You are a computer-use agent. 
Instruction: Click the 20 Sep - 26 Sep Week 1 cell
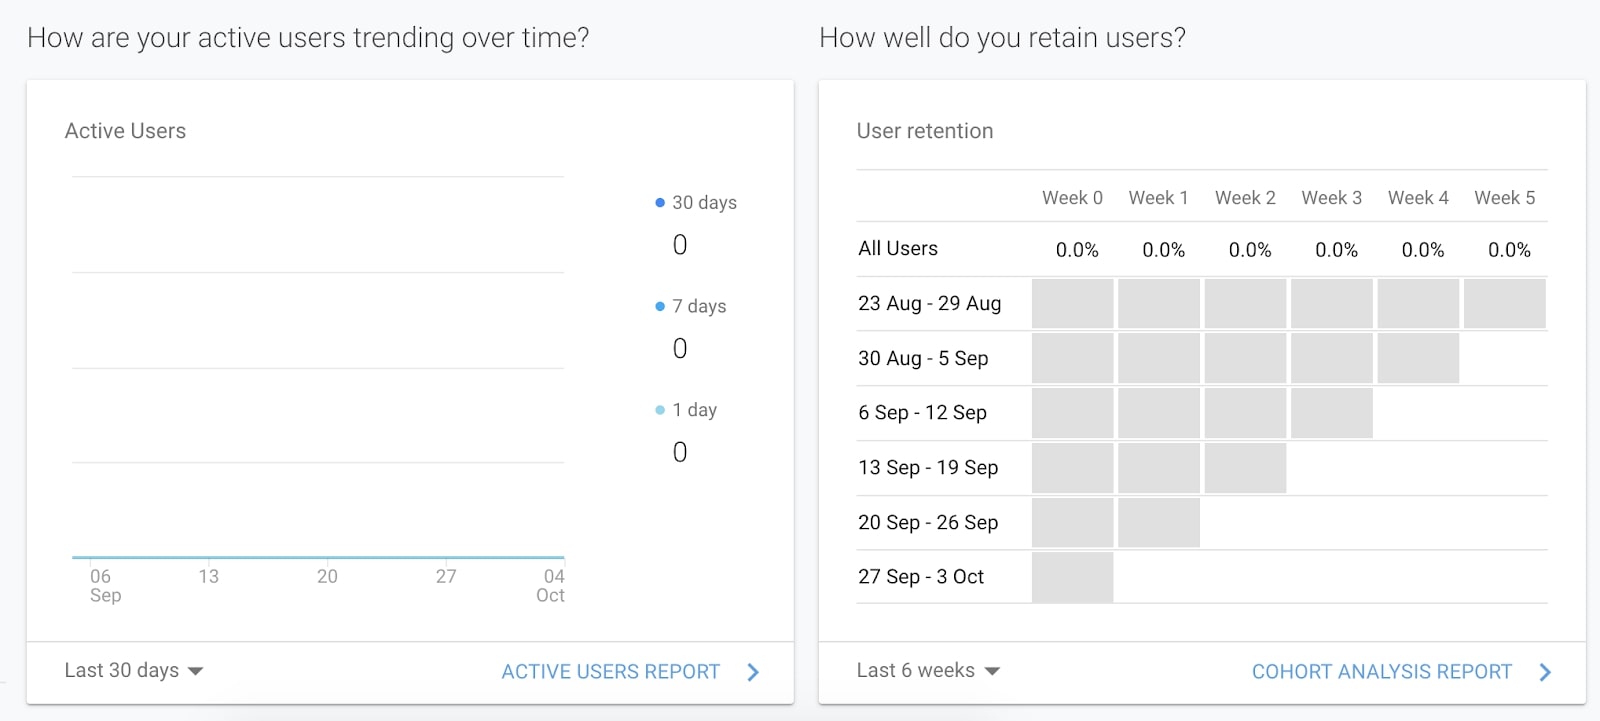(1158, 522)
